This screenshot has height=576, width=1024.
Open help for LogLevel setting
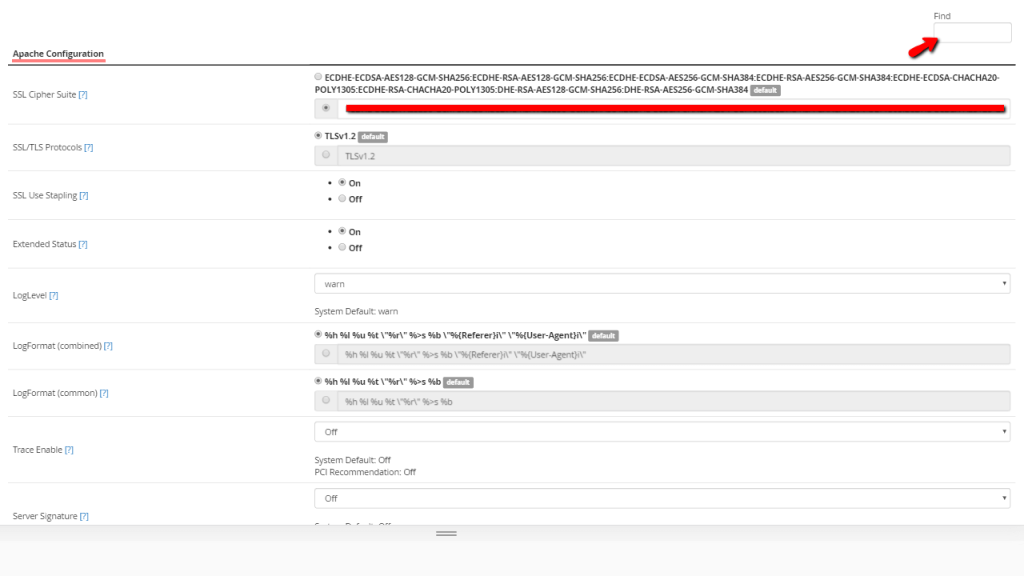[54, 296]
